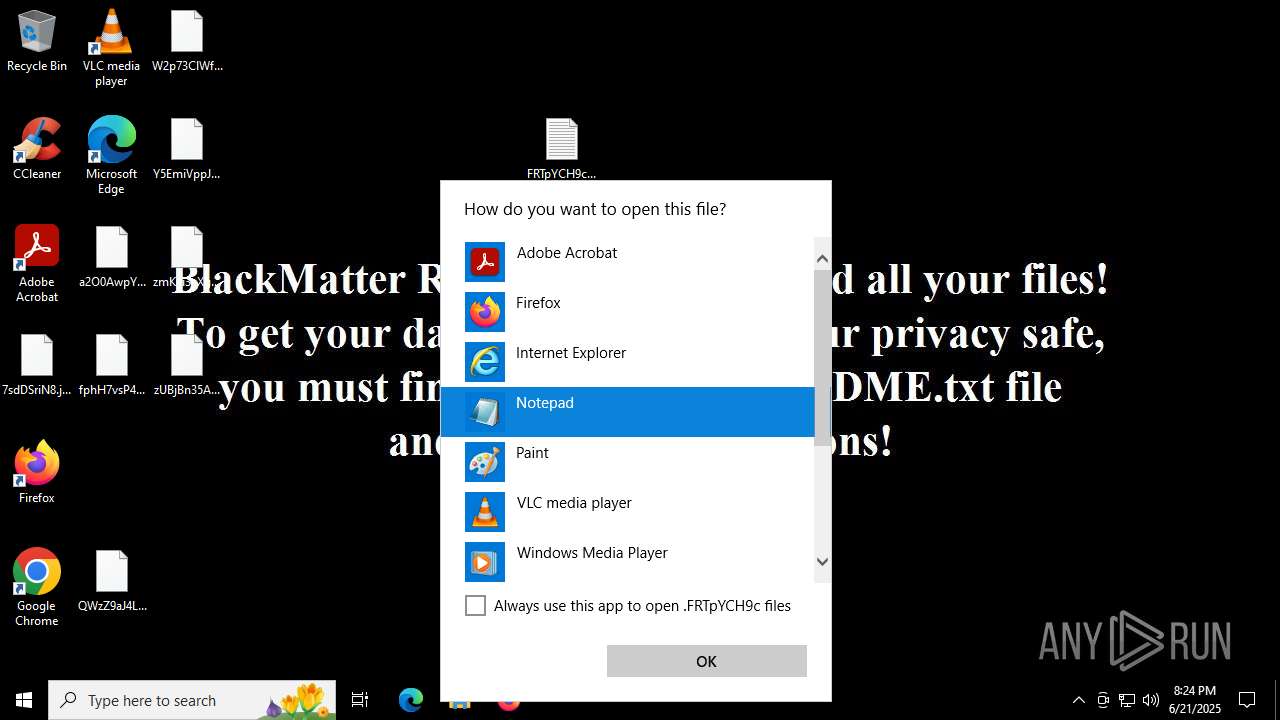Screen dimensions: 1280x720
Task: Select the QWzZ9aJ4L file on desktop
Action: (x=112, y=581)
